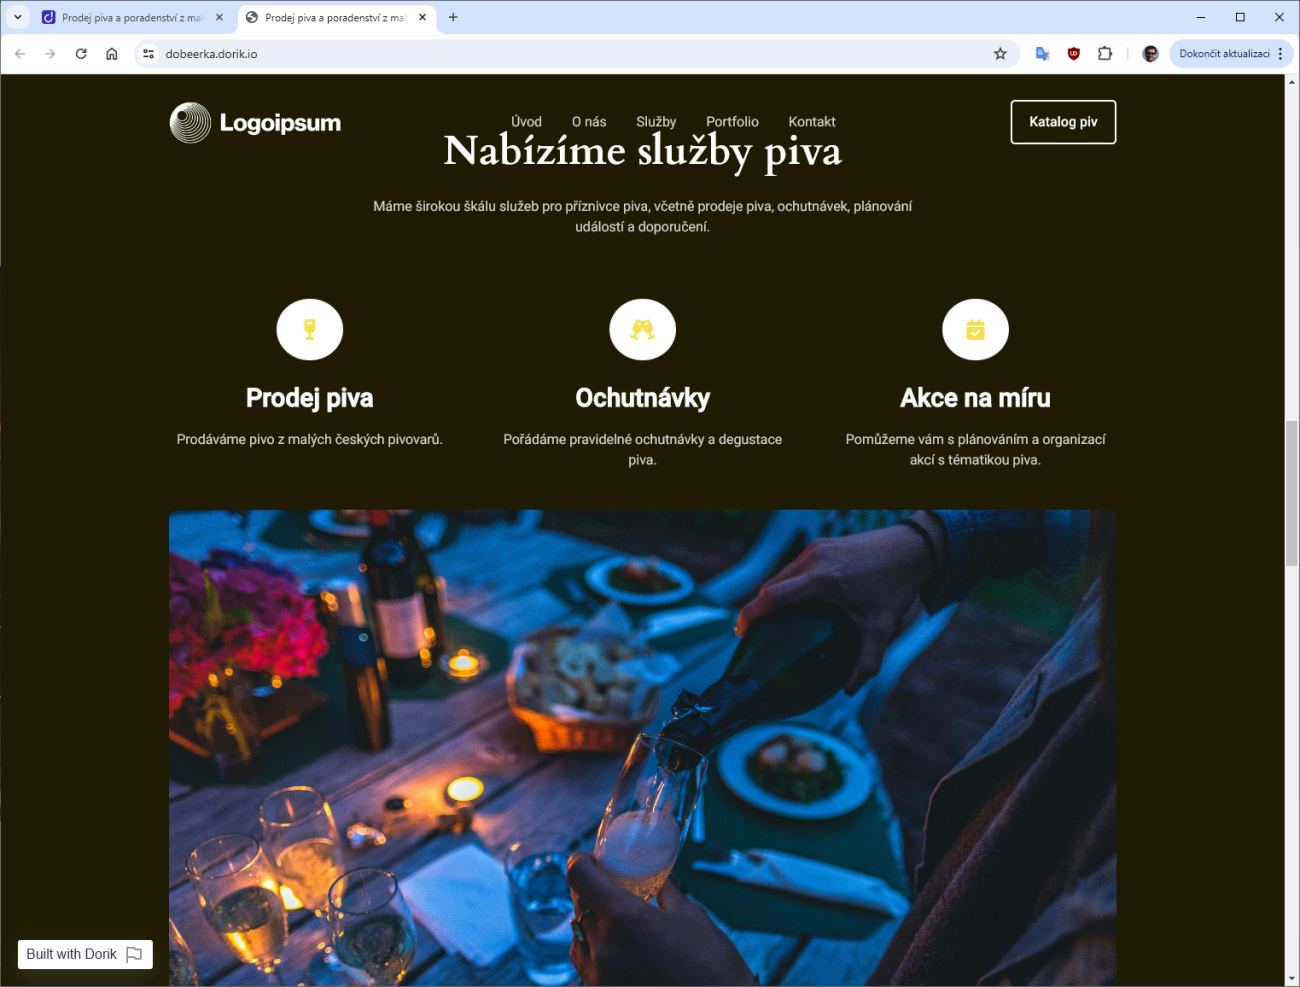Open the Portfolio navigation menu item
Screen dimensions: 1300x987
coord(732,121)
